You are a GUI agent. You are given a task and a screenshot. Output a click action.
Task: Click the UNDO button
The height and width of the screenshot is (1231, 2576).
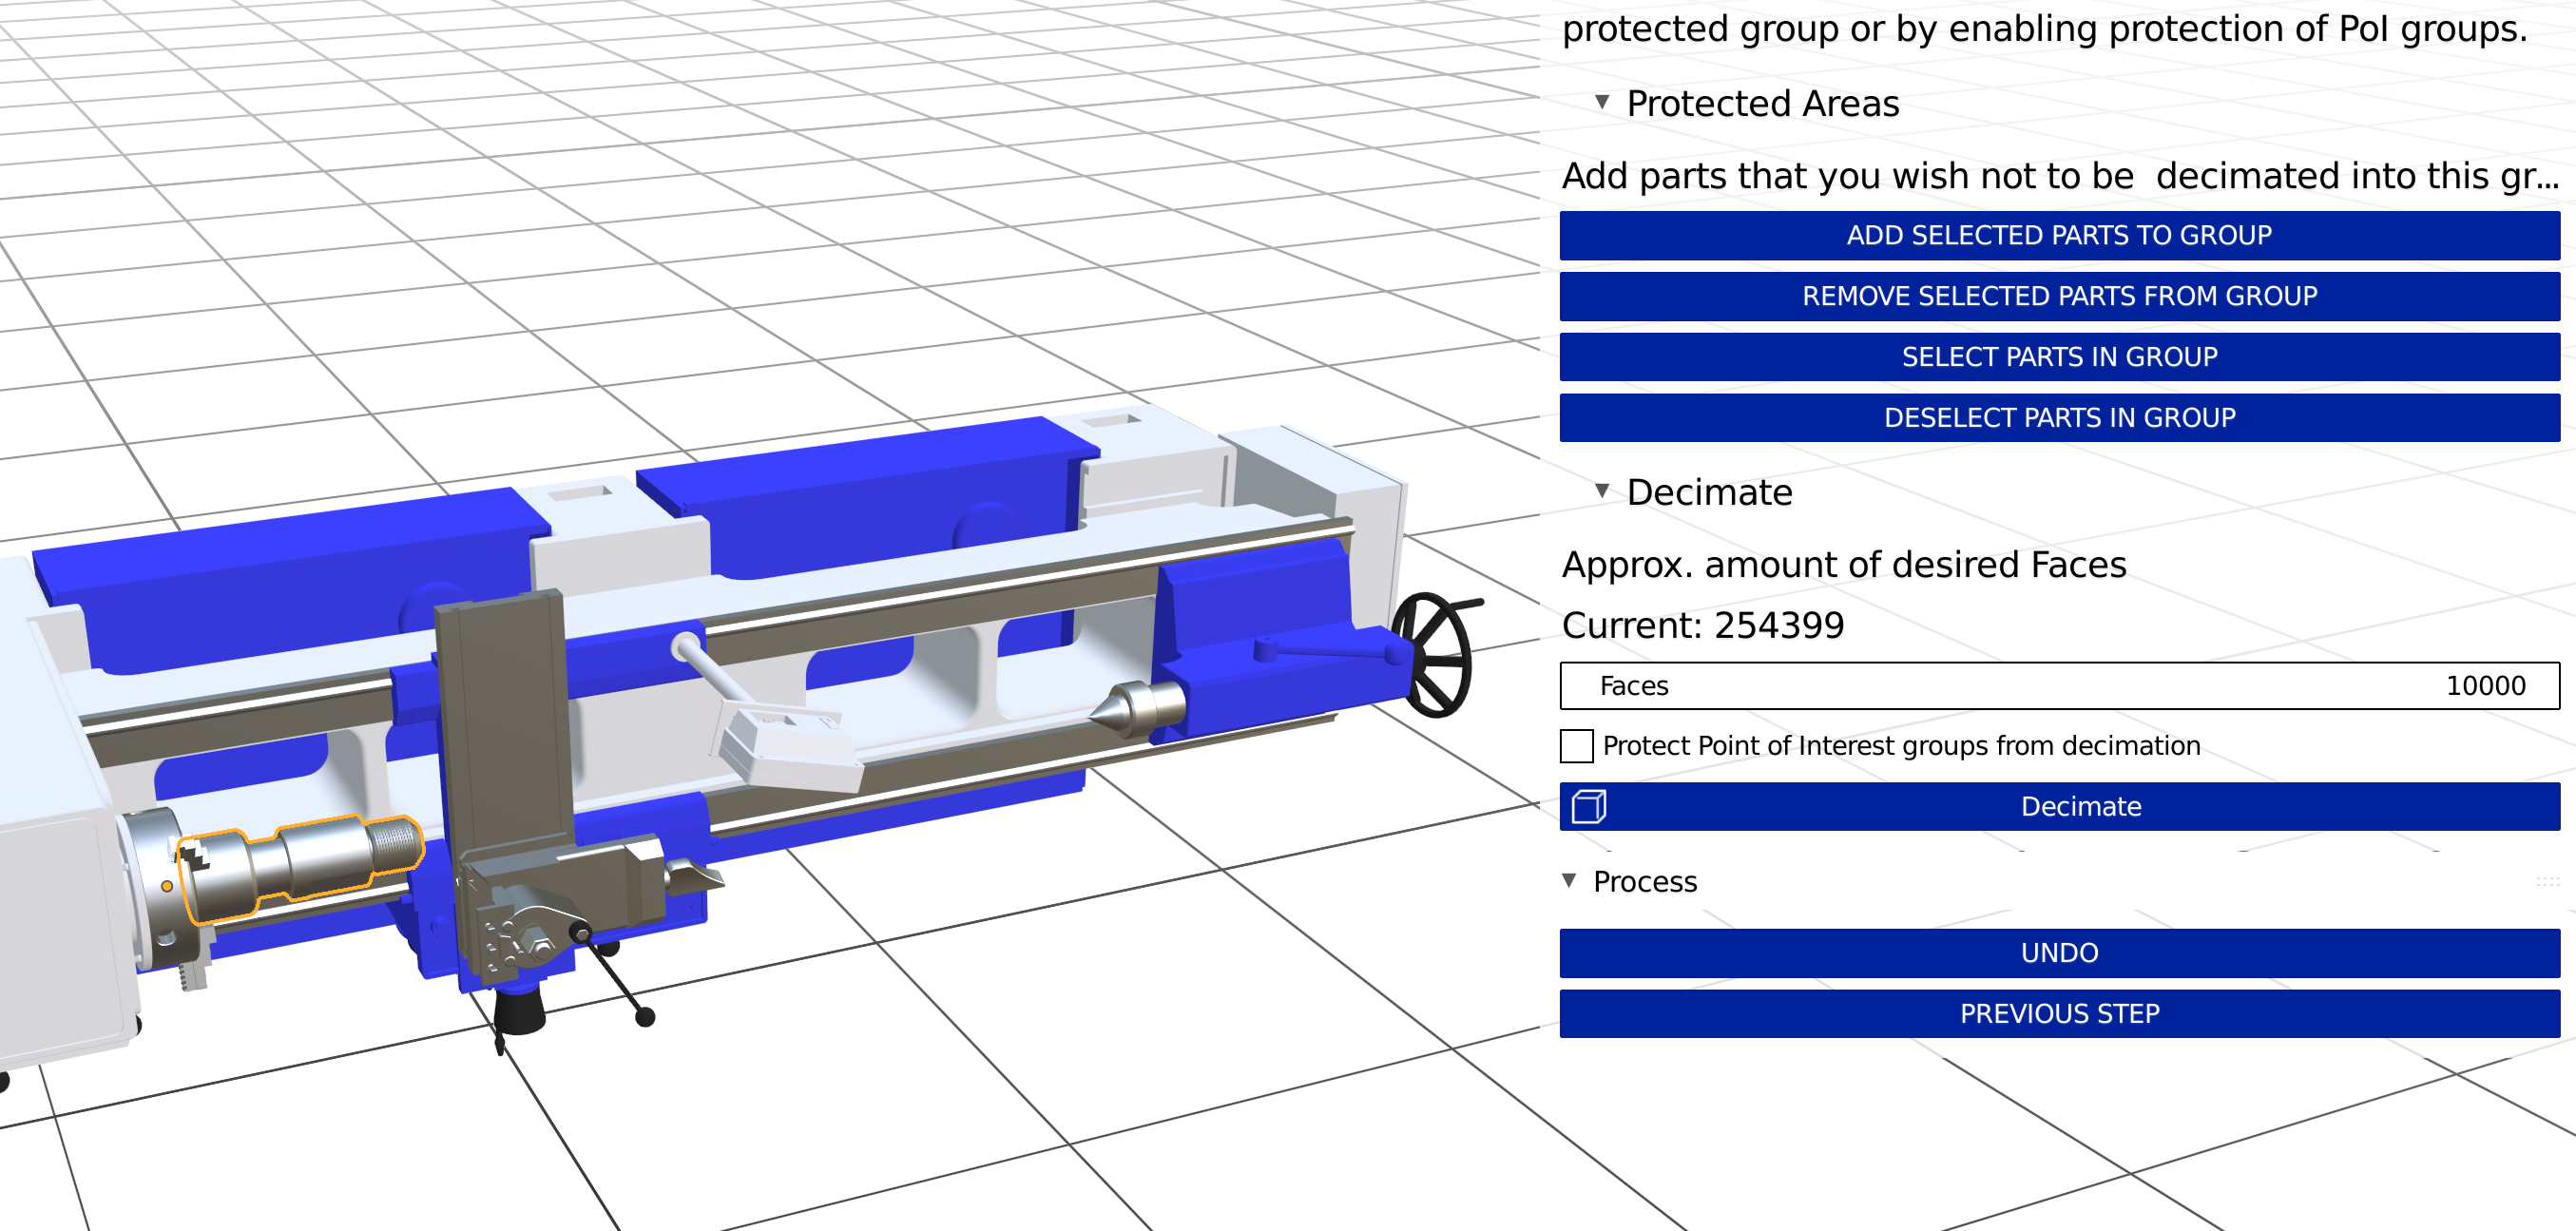[2059, 953]
